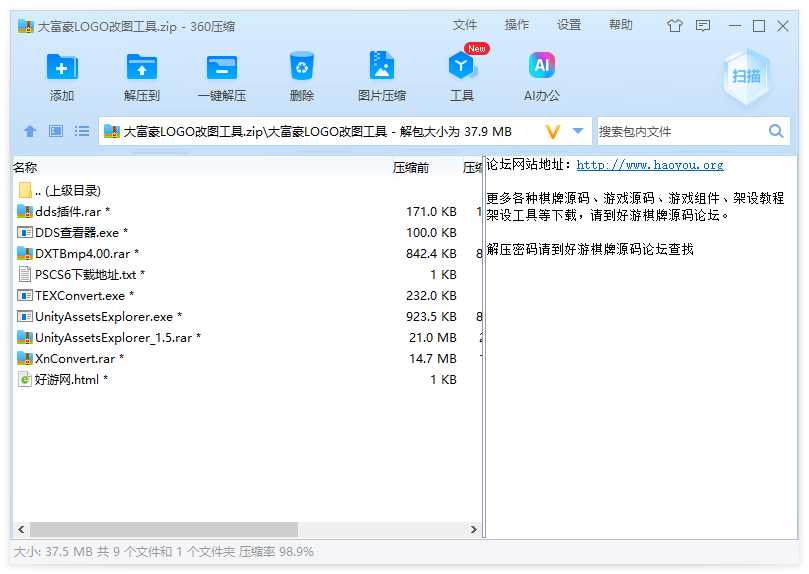The image size is (809, 574).
Task: Click the feedback message icon in title bar
Action: [703, 25]
